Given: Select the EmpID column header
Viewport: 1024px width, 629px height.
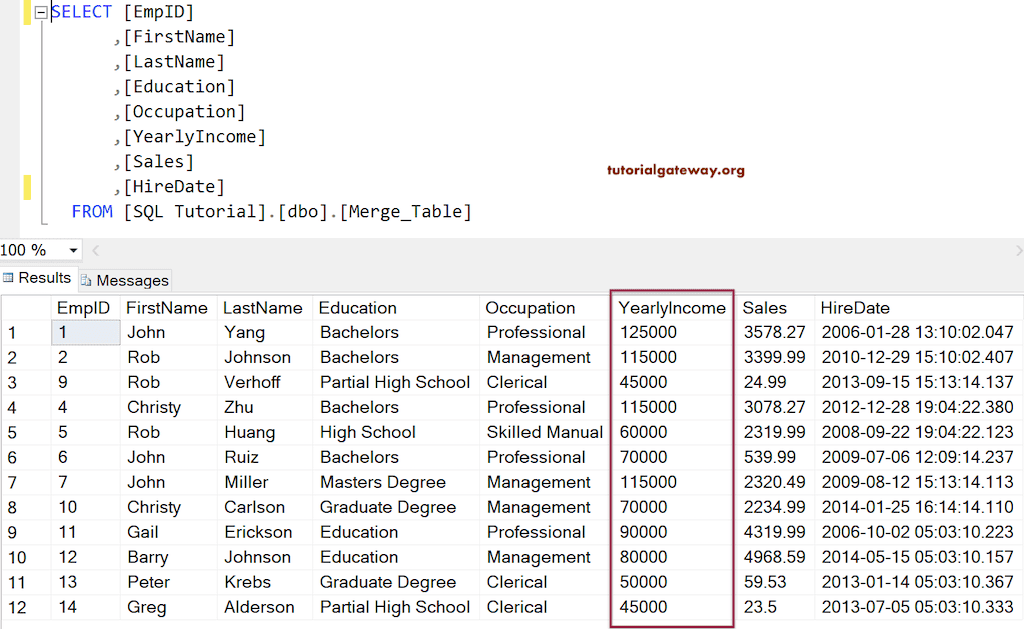Looking at the screenshot, I should (84, 307).
